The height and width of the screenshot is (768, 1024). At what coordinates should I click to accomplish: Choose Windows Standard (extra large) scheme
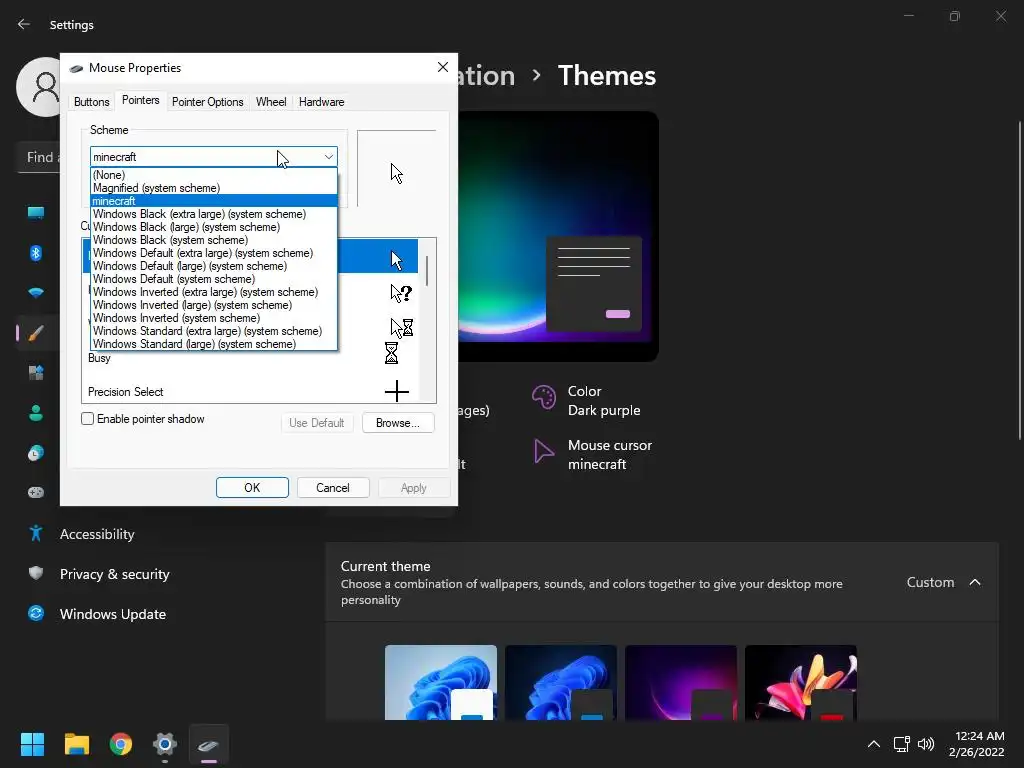(214, 331)
